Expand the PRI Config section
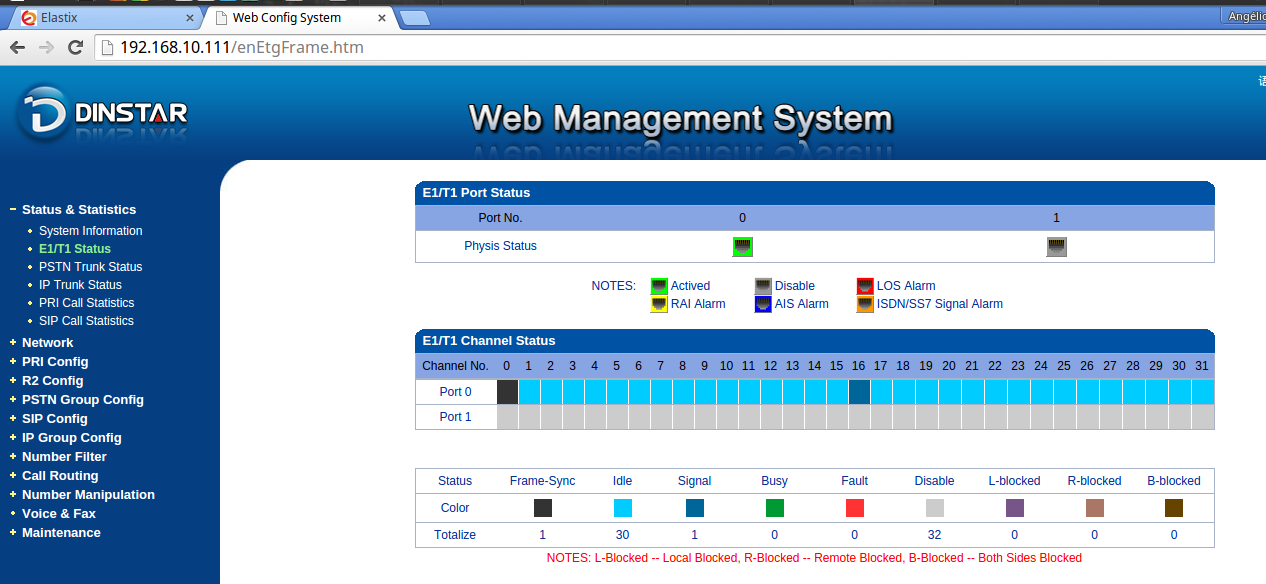The width and height of the screenshot is (1266, 584). click(55, 362)
